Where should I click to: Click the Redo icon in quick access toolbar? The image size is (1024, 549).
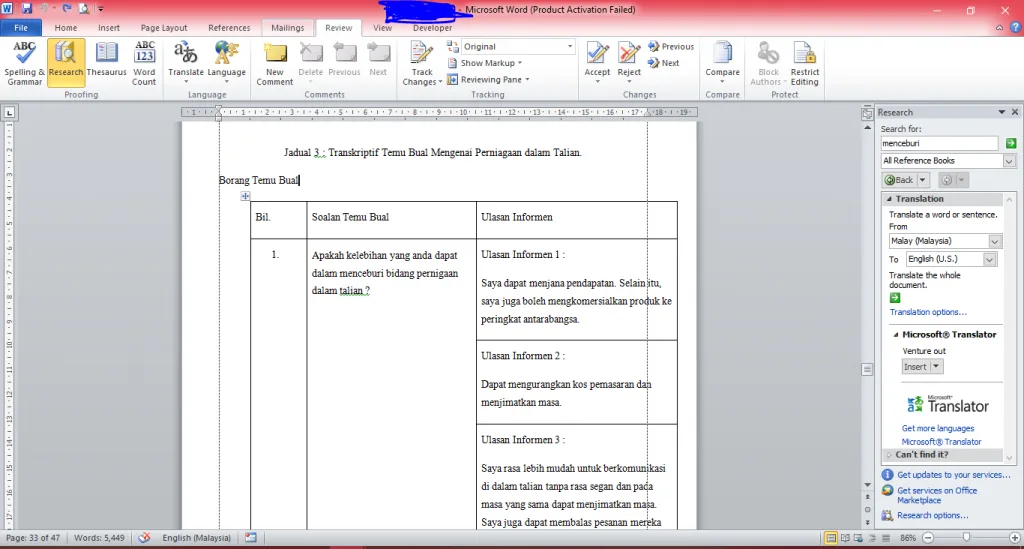67,9
